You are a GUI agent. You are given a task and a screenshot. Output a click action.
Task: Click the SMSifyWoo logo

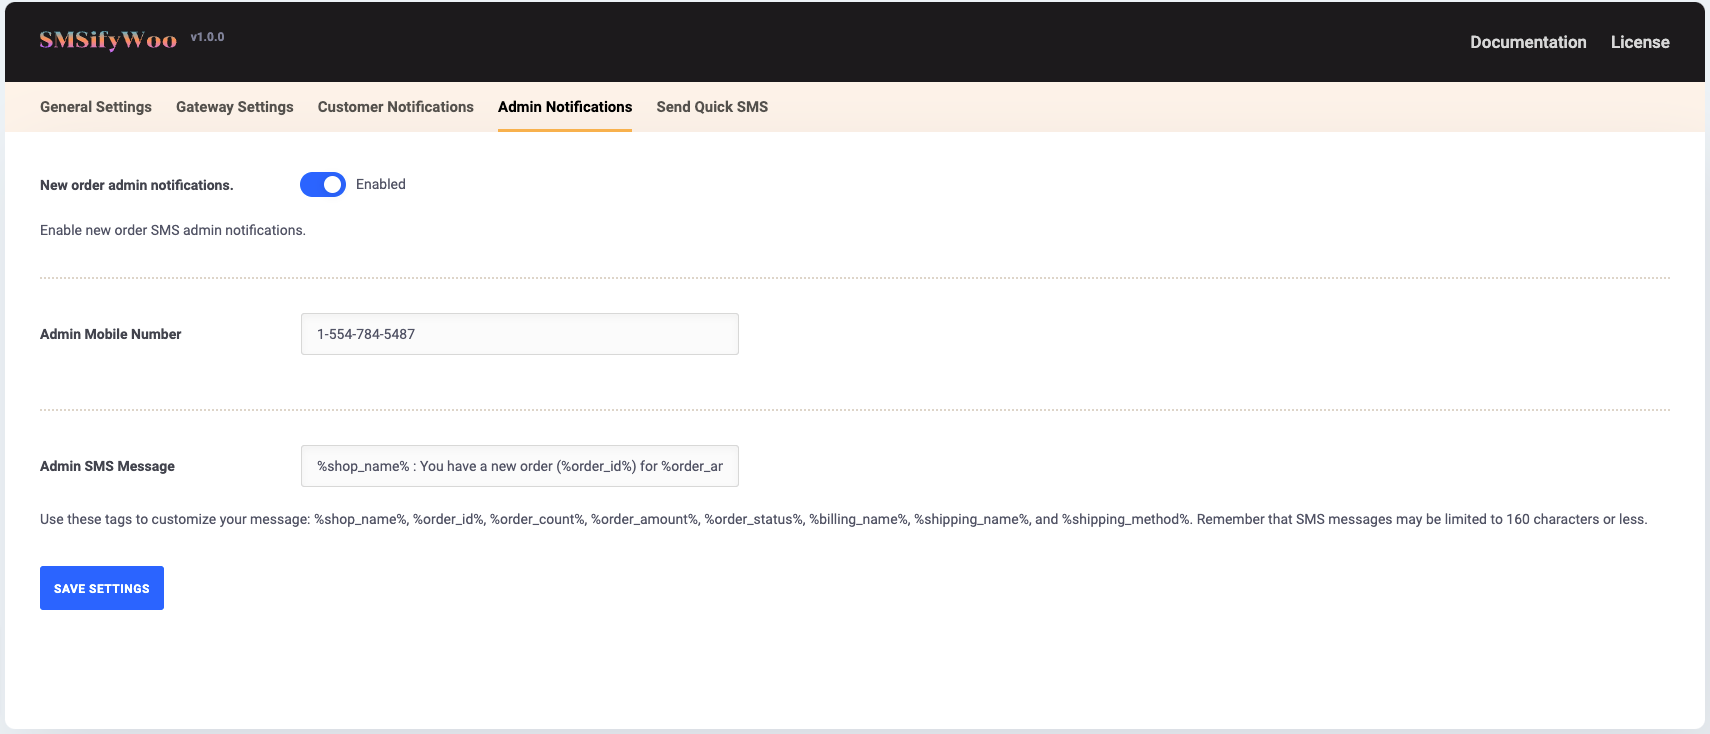108,40
